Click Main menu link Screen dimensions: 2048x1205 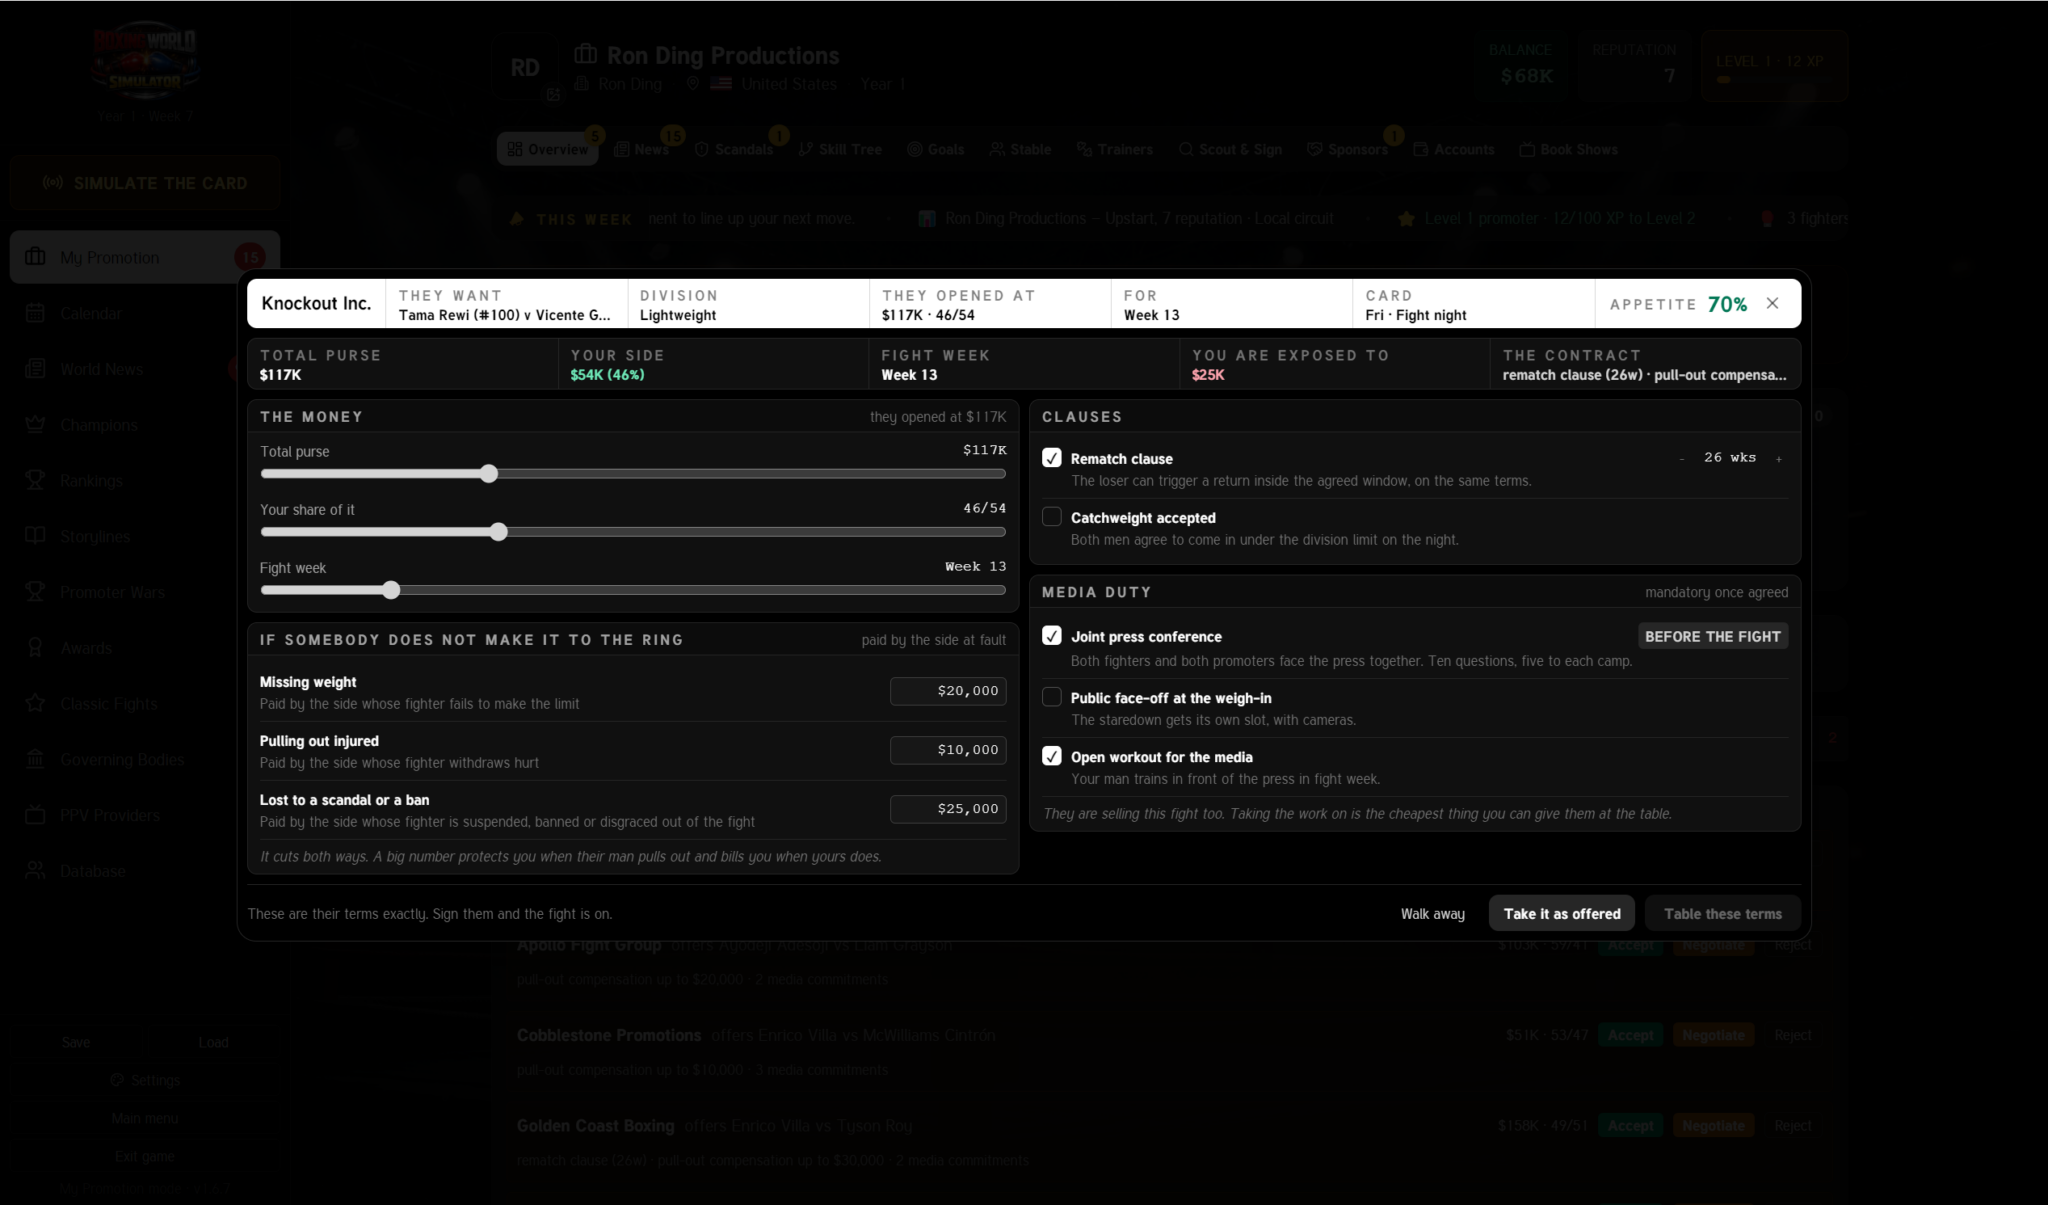(x=145, y=1118)
